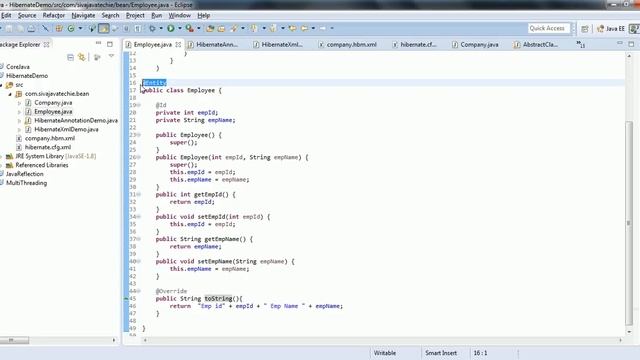Screen dimensions: 640x360
Task: Click the Smart Insert status bar entry
Action: [441, 353]
